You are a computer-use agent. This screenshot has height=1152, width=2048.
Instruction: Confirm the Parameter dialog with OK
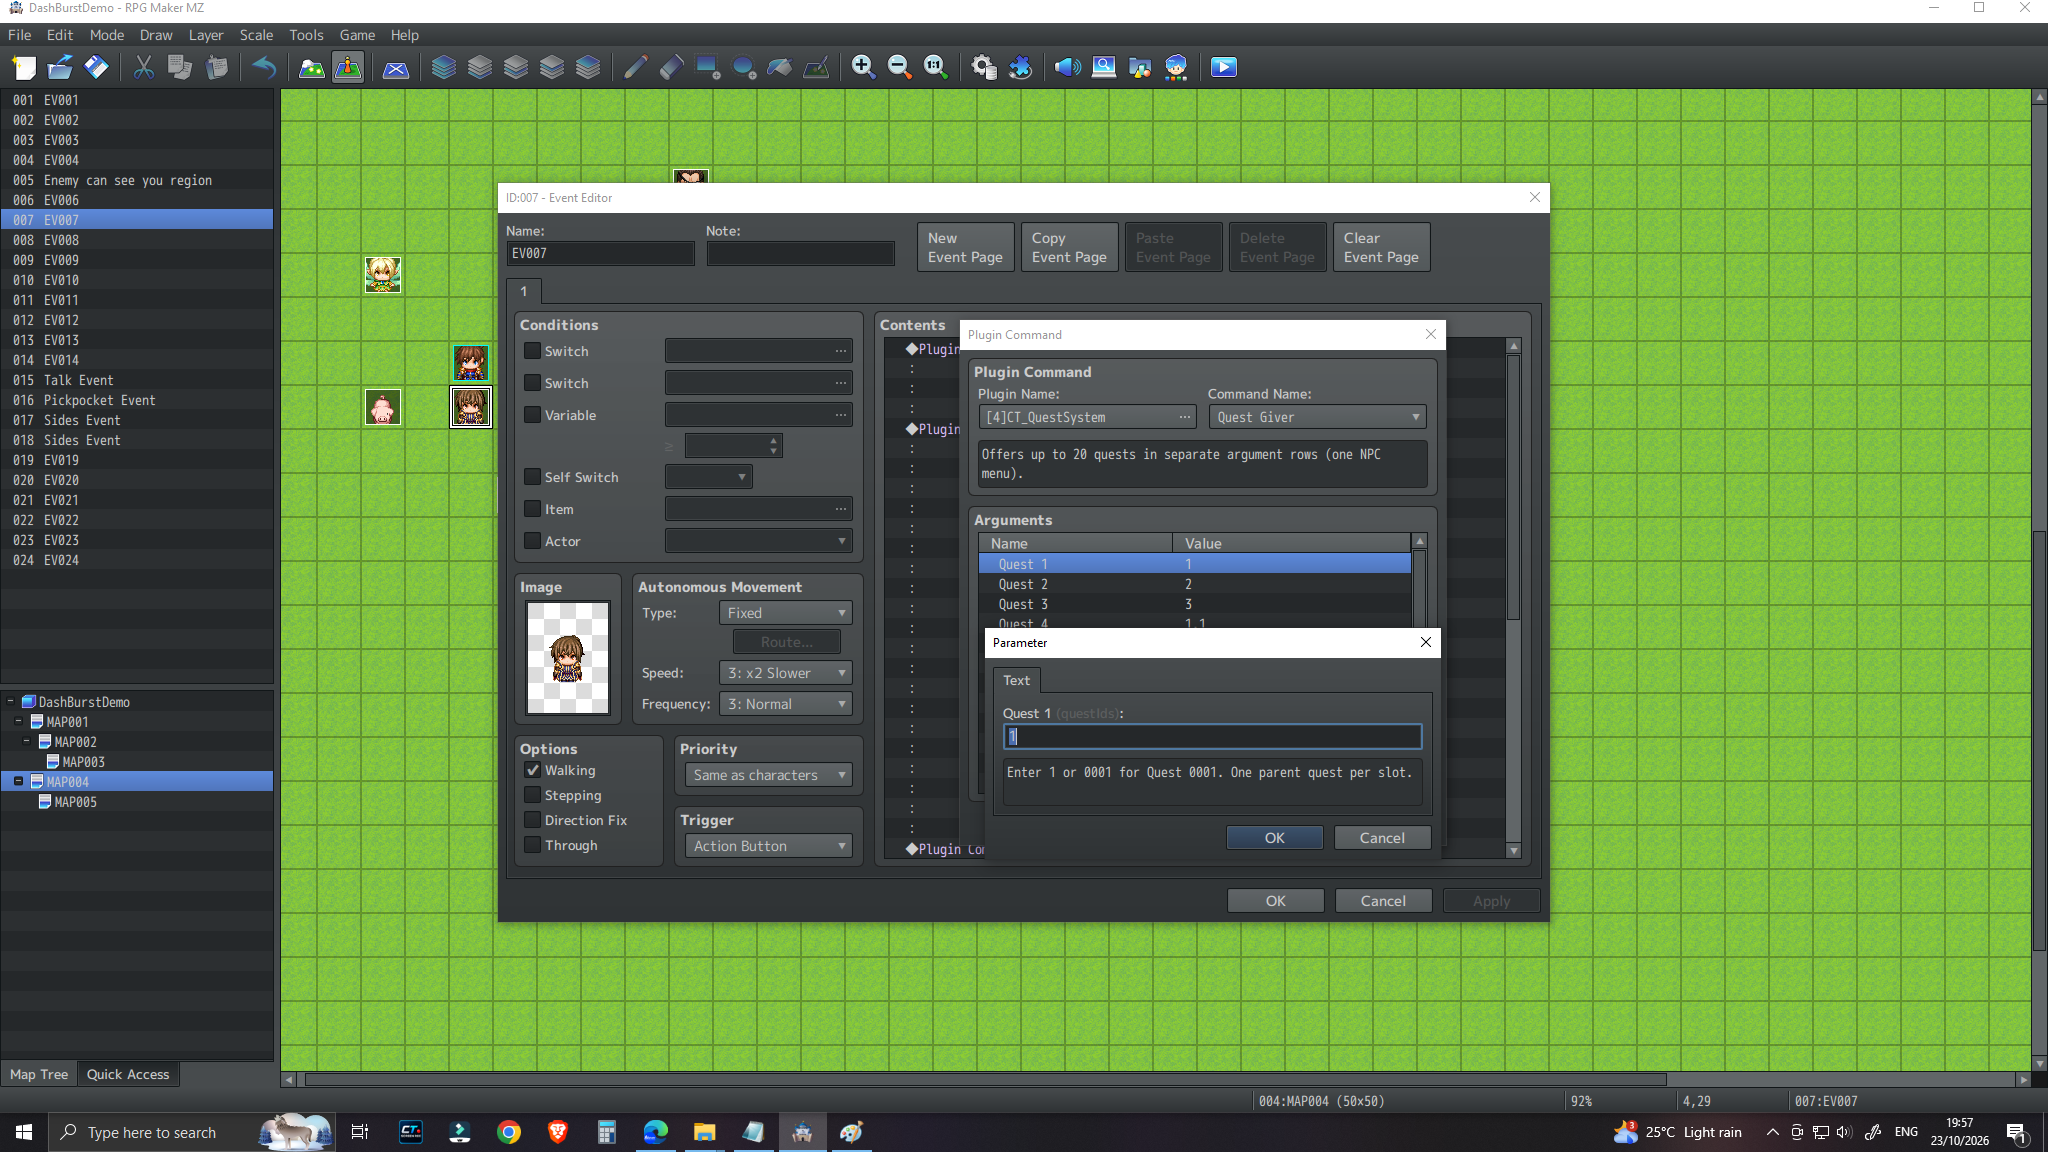point(1274,838)
